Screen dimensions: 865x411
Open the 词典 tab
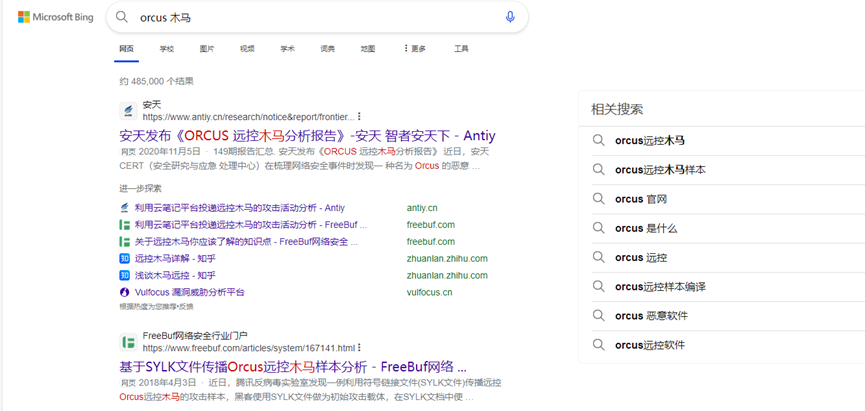pyautogui.click(x=328, y=49)
